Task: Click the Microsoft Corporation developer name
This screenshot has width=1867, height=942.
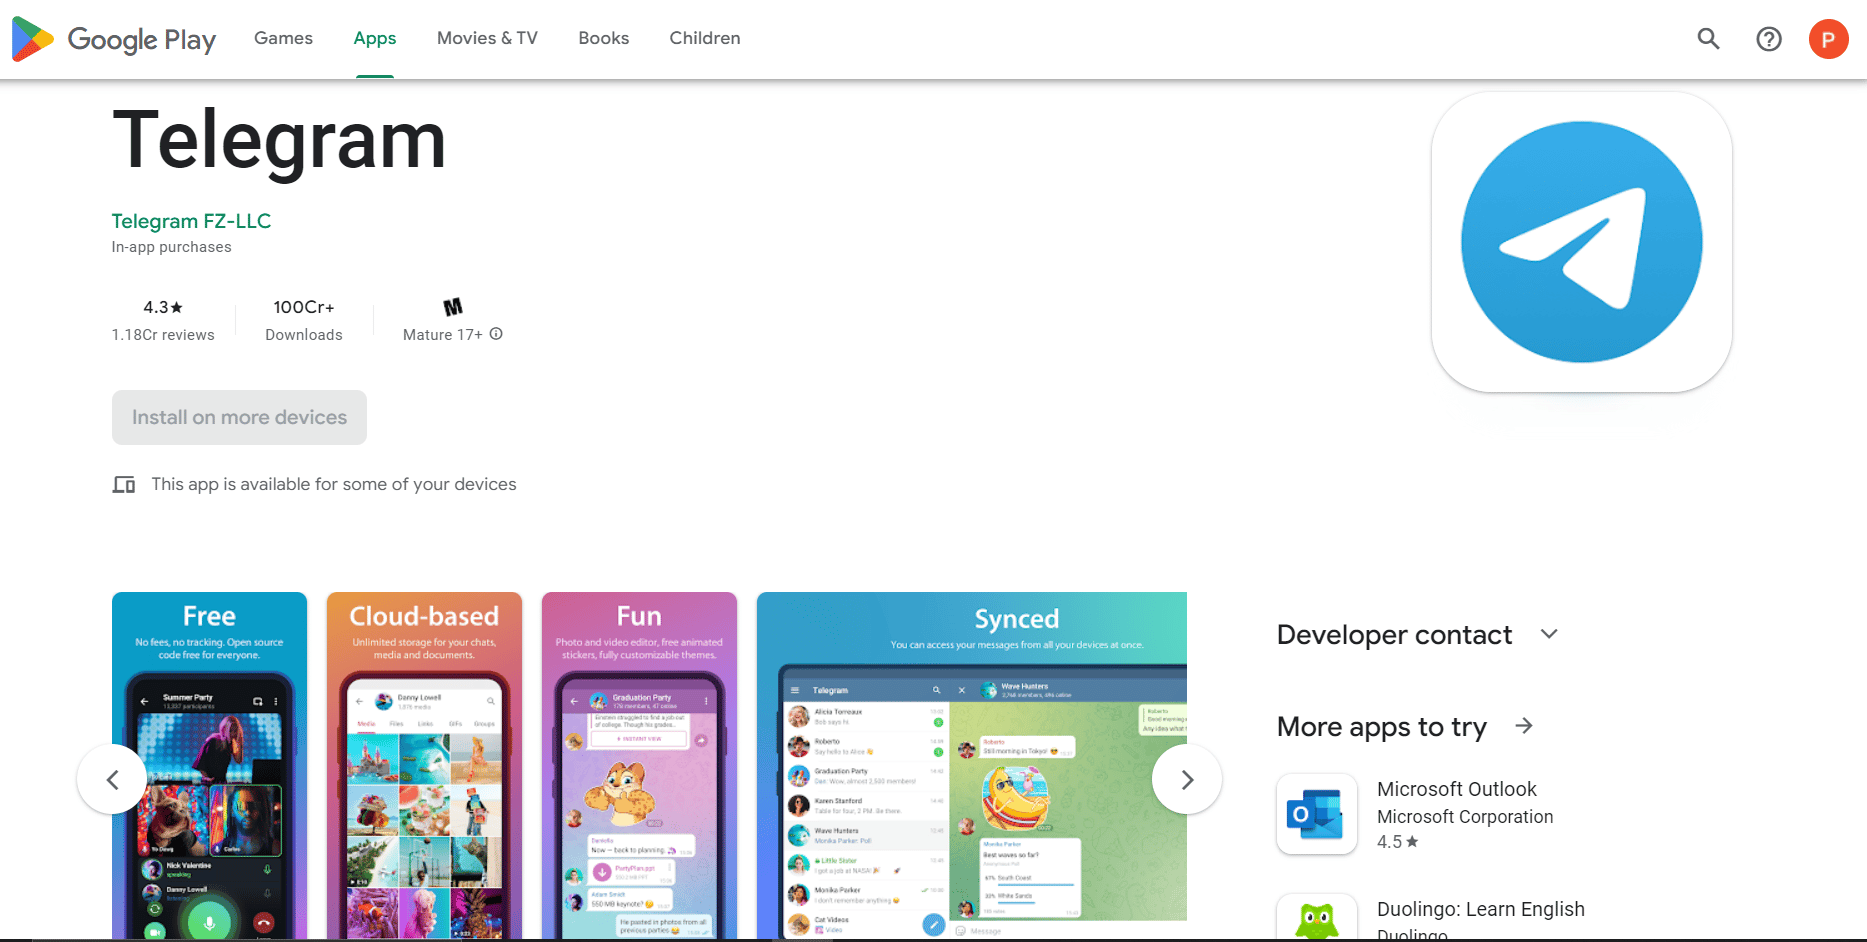Action: (x=1465, y=817)
